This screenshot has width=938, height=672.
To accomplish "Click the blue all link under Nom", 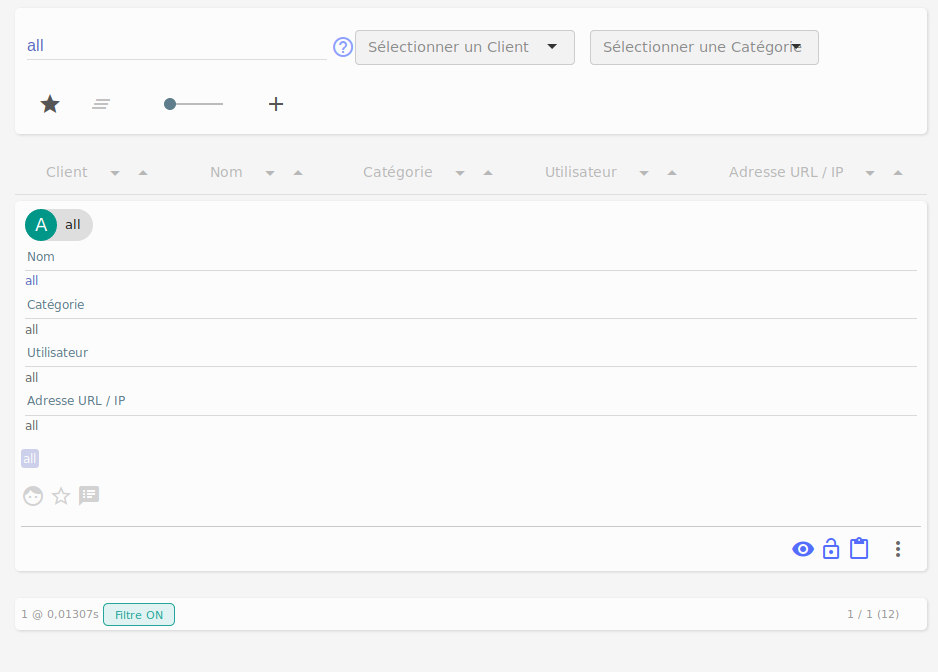I will tap(31, 280).
